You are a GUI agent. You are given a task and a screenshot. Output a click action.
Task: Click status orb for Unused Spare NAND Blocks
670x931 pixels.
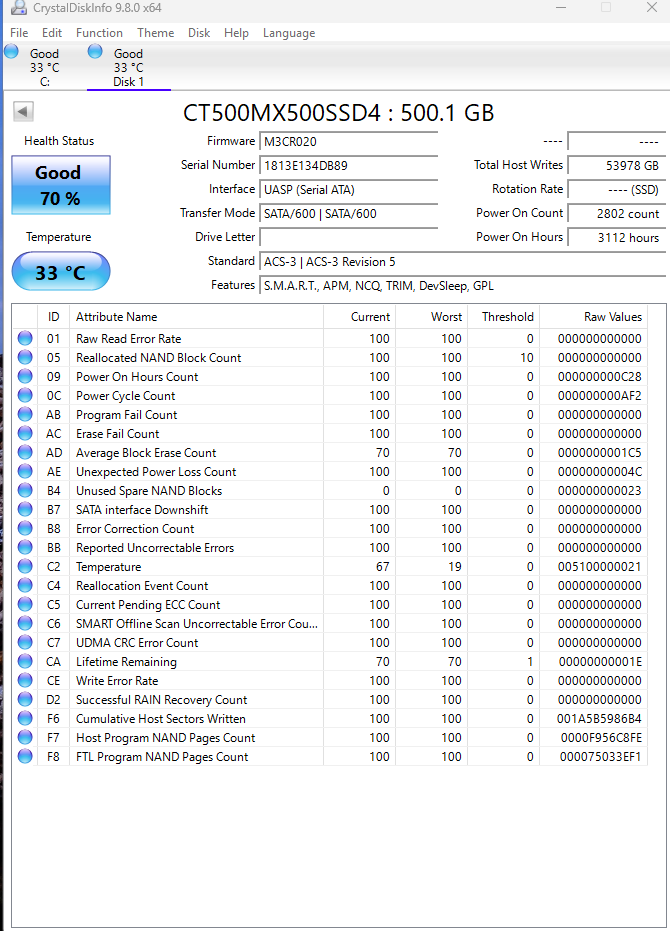pos(25,490)
